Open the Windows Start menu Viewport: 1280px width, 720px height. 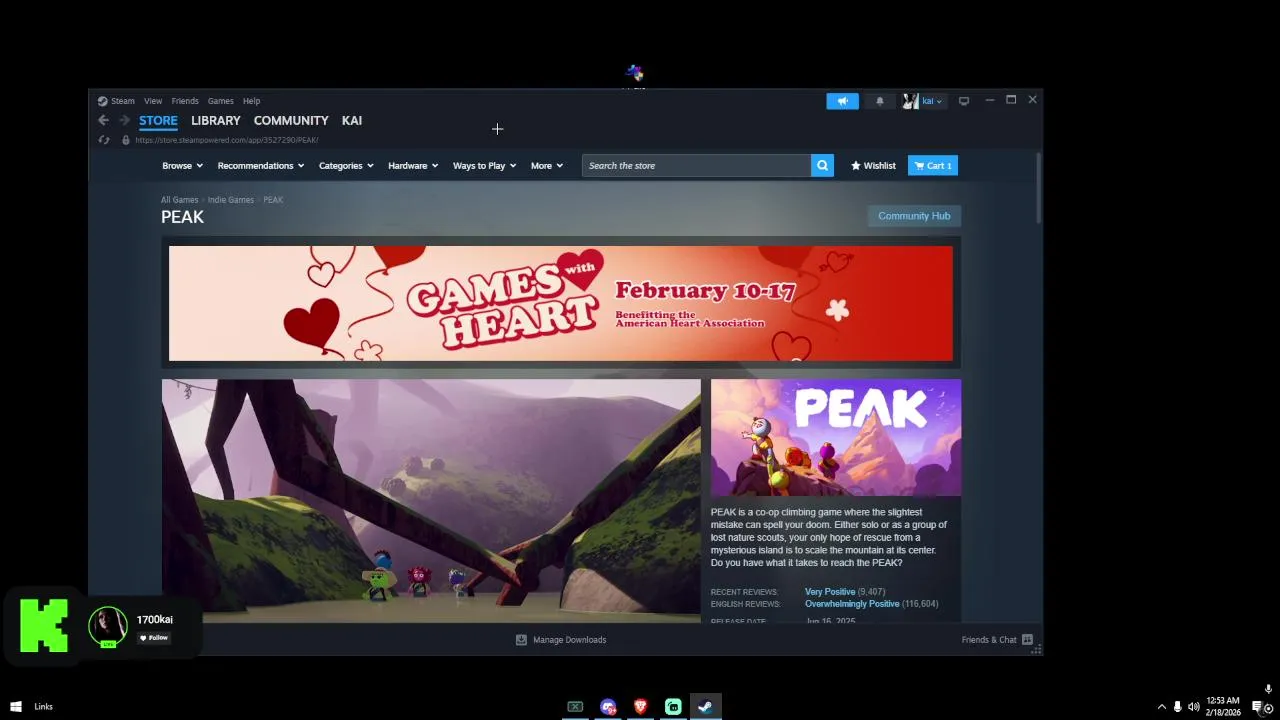16,707
